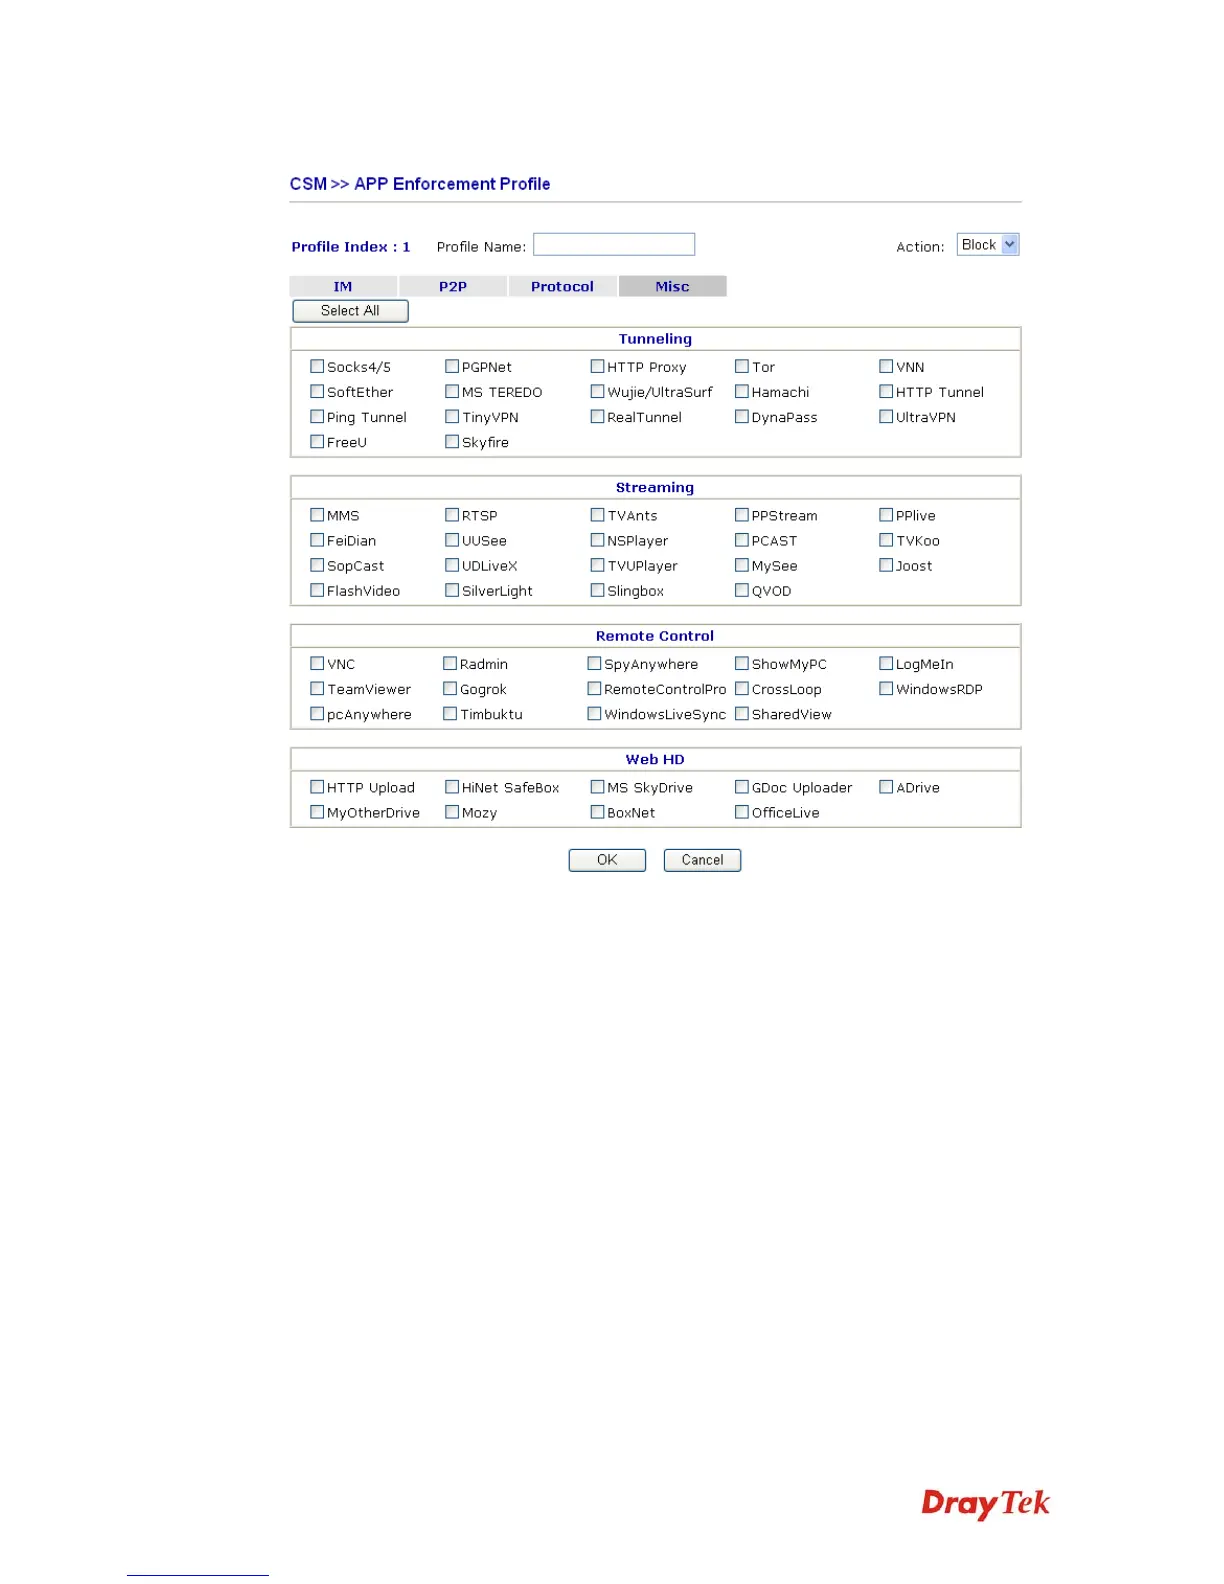Toggle the FeiDian checkbox
This screenshot has width=1224, height=1584.
[317, 540]
